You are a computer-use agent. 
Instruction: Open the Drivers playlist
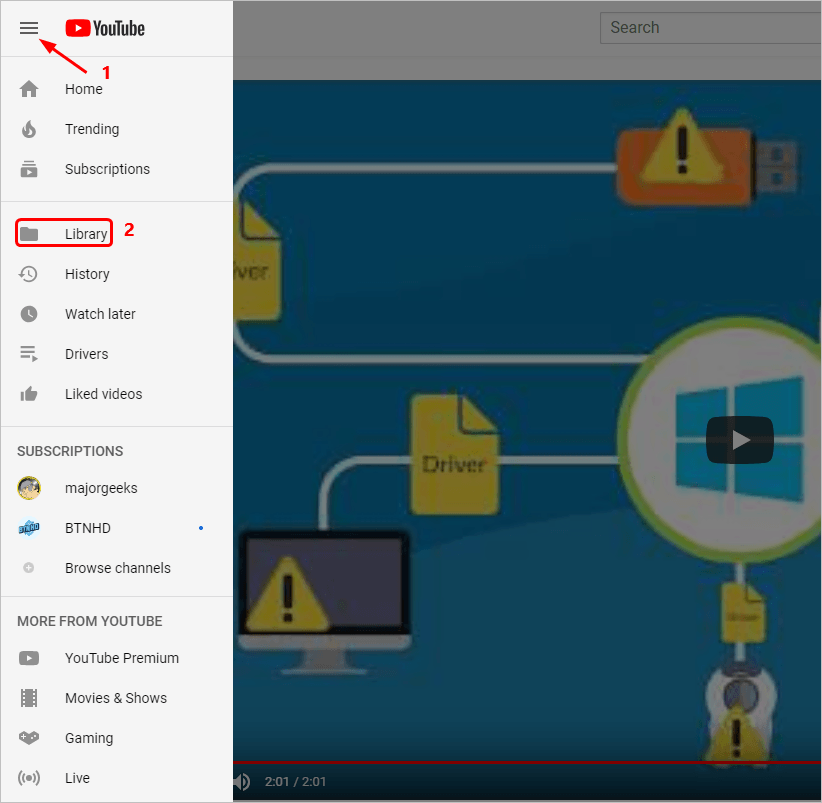point(29,354)
